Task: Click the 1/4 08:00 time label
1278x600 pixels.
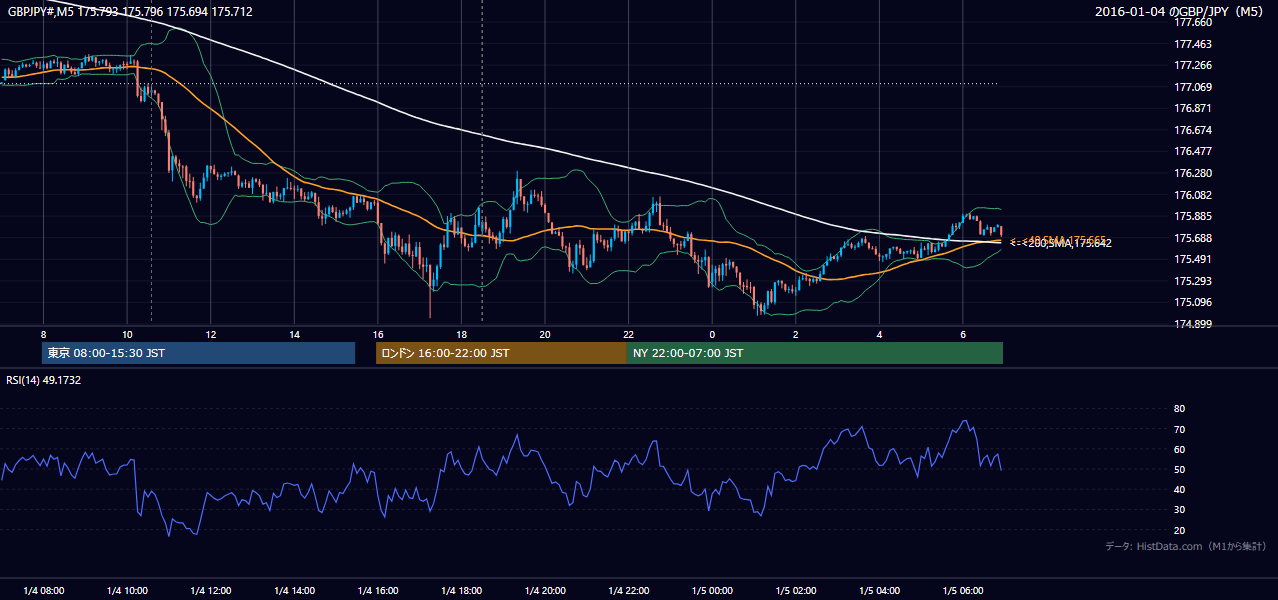Action: (43, 590)
